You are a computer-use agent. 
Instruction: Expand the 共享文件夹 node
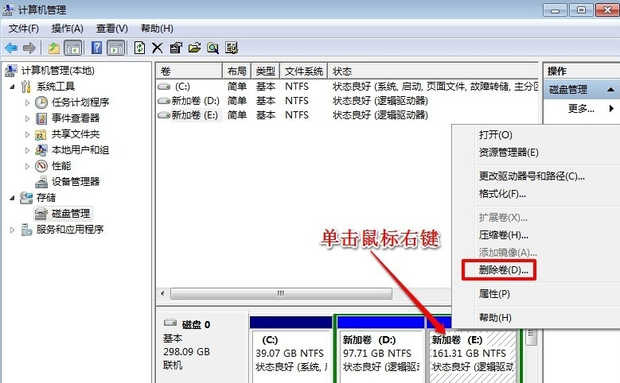(x=27, y=134)
